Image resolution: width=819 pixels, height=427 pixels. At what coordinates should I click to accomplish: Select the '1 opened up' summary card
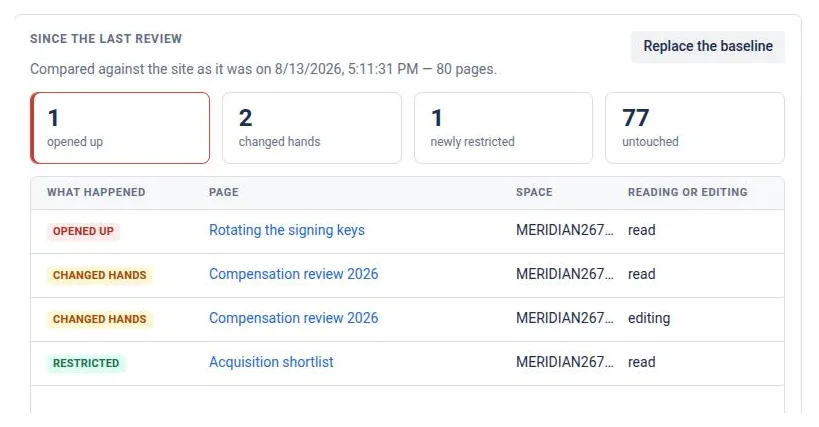pyautogui.click(x=120, y=128)
